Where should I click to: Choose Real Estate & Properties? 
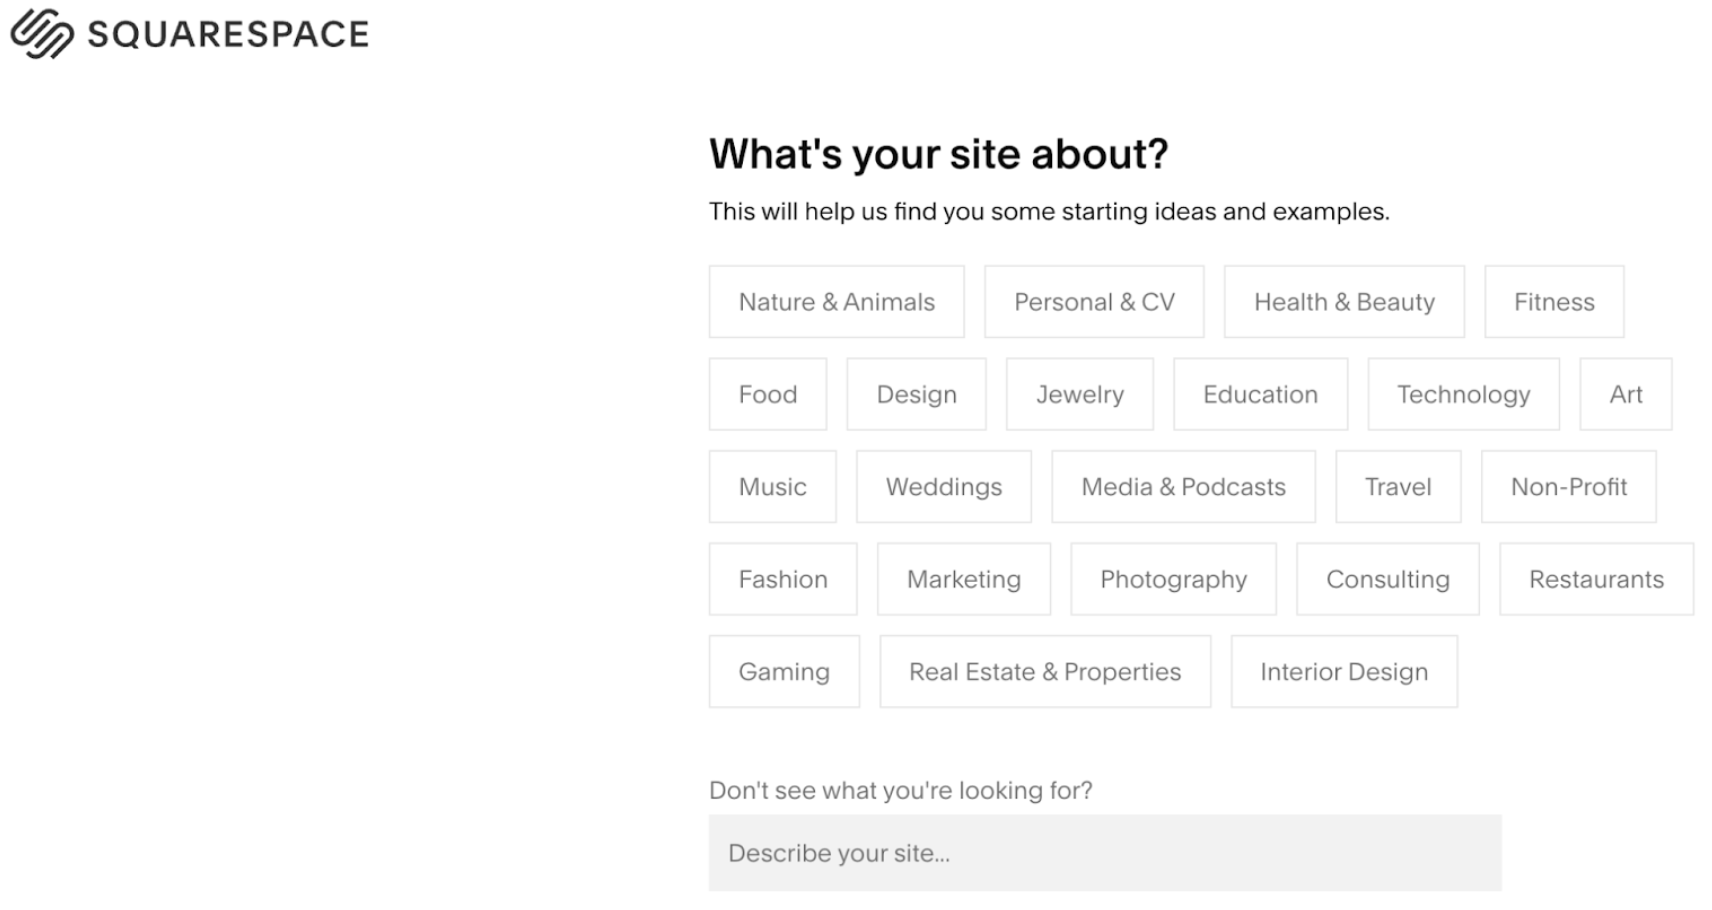pyautogui.click(x=1044, y=671)
